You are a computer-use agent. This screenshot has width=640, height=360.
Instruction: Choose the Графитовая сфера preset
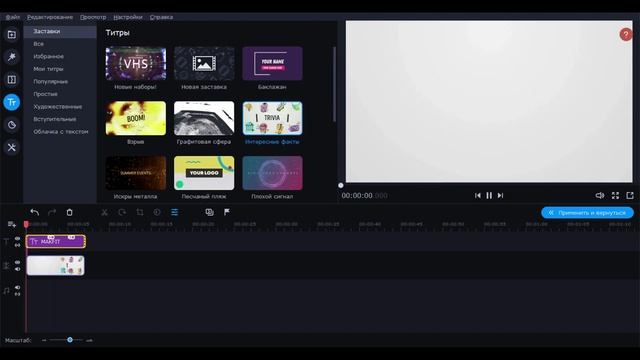204,118
